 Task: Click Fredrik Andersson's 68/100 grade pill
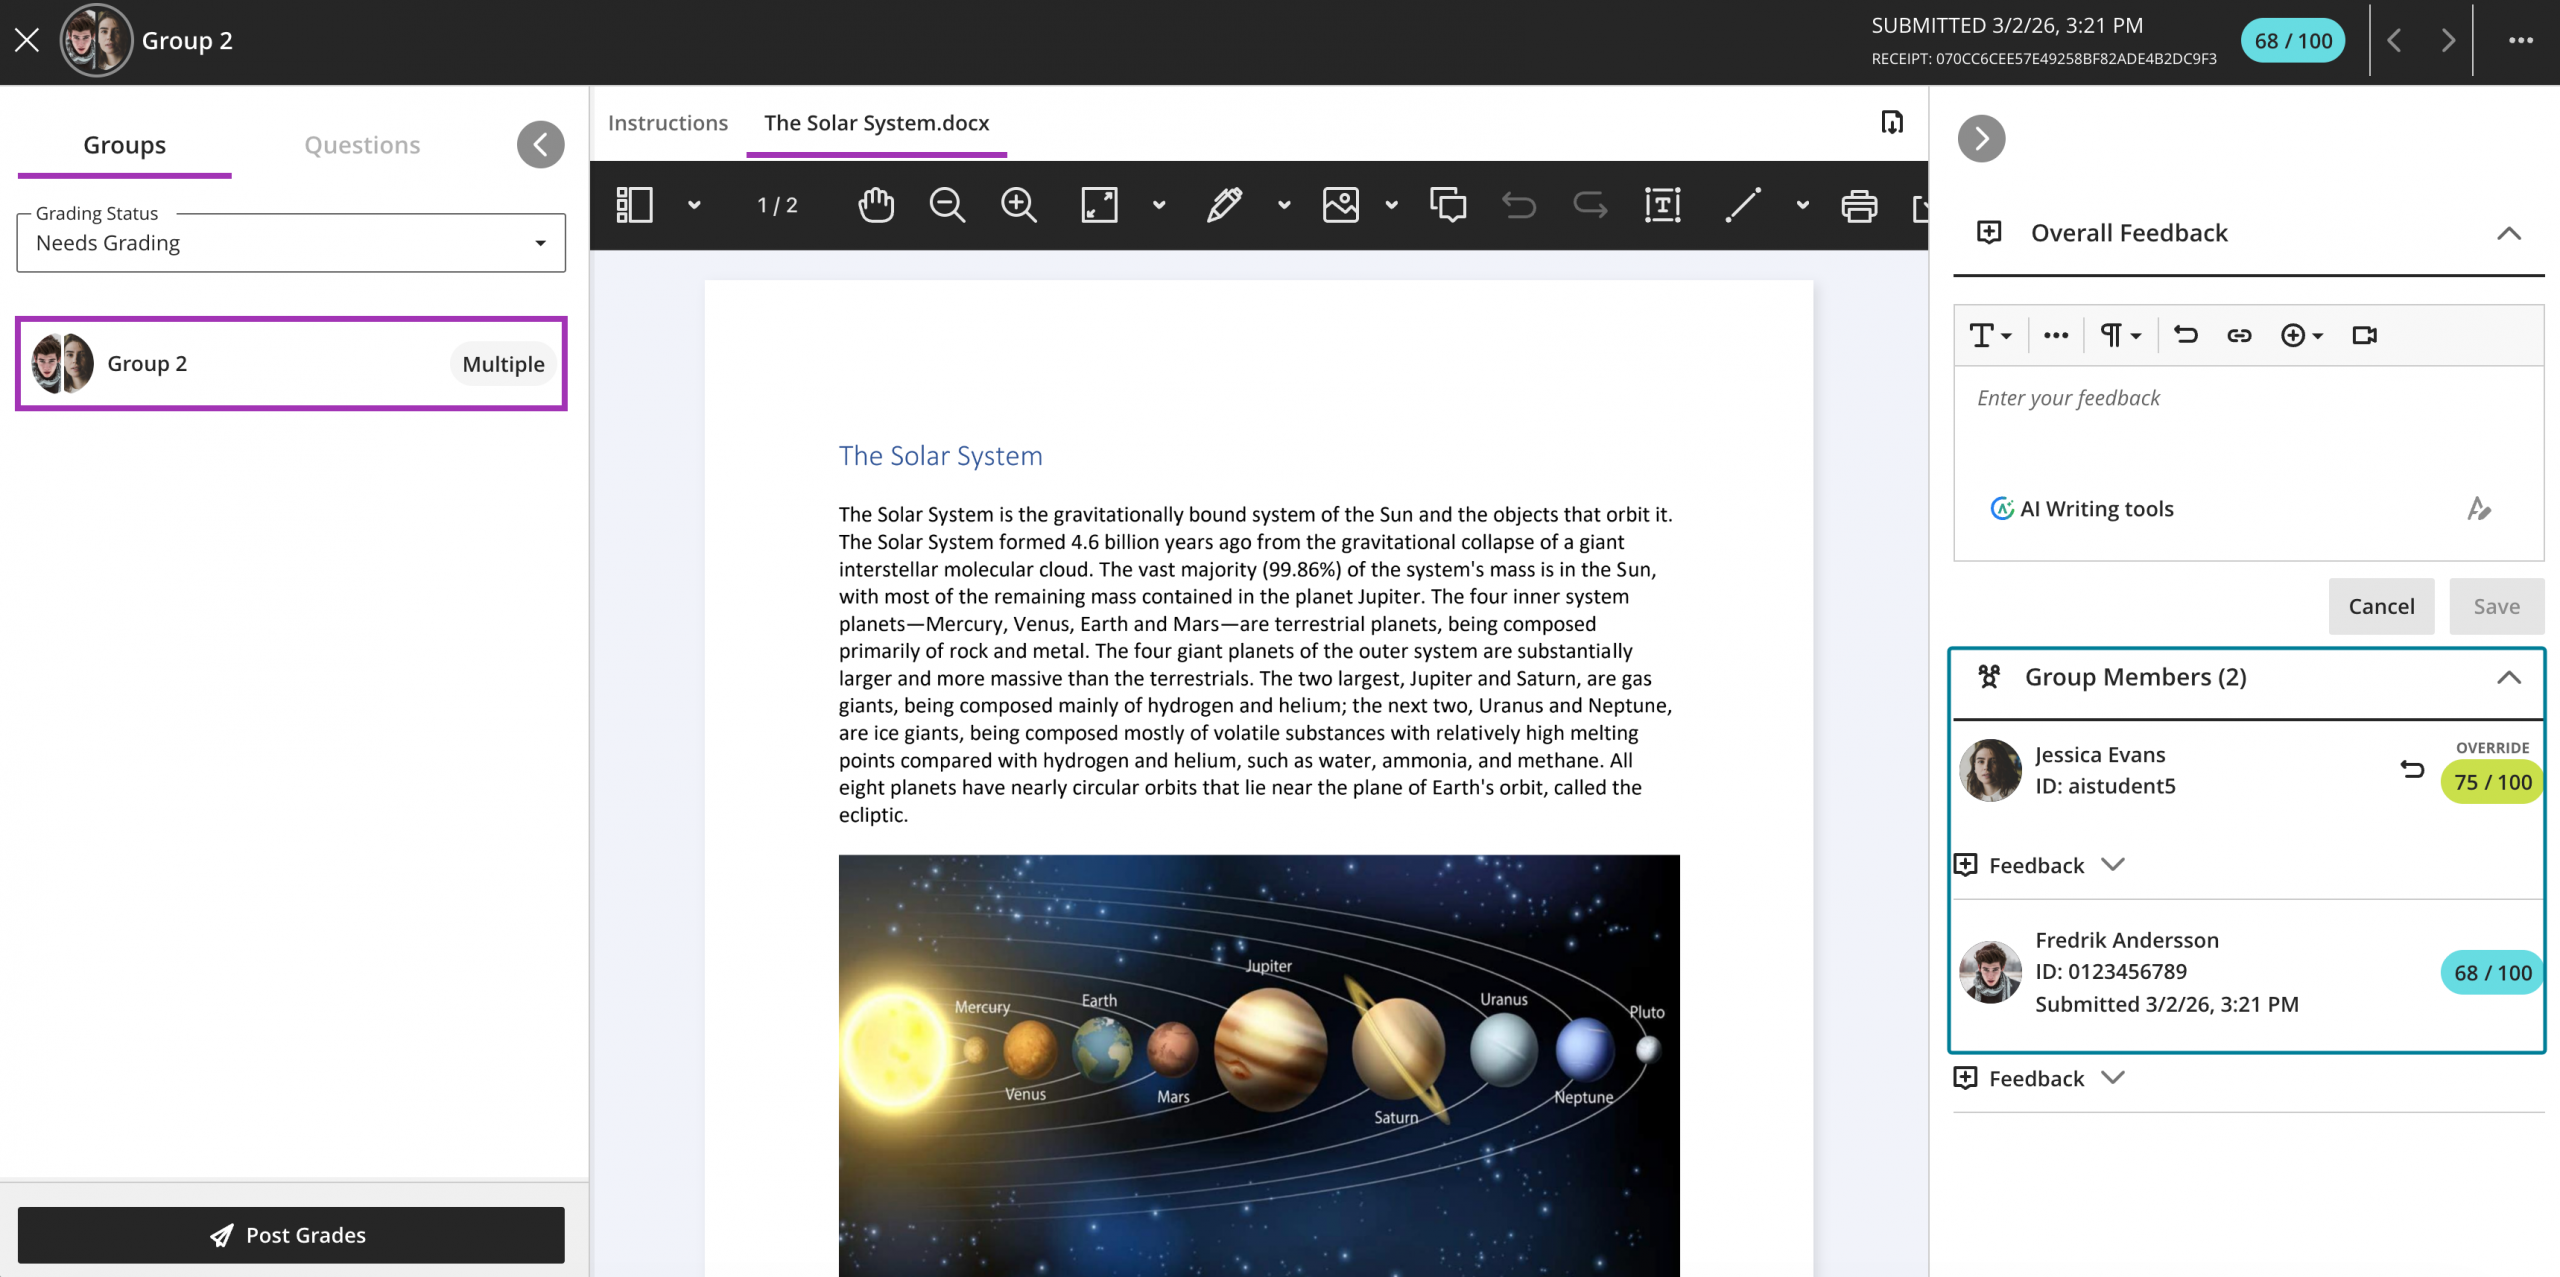[x=2490, y=971]
